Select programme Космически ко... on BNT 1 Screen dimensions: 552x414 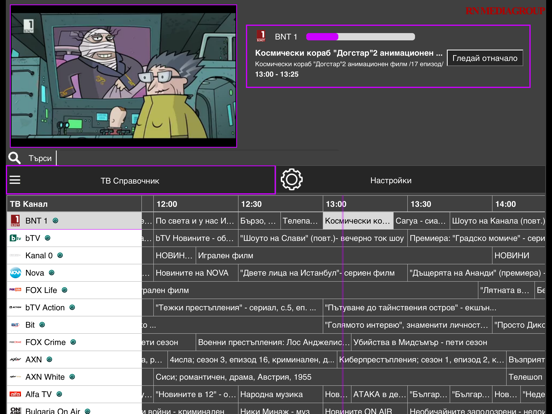[358, 221]
